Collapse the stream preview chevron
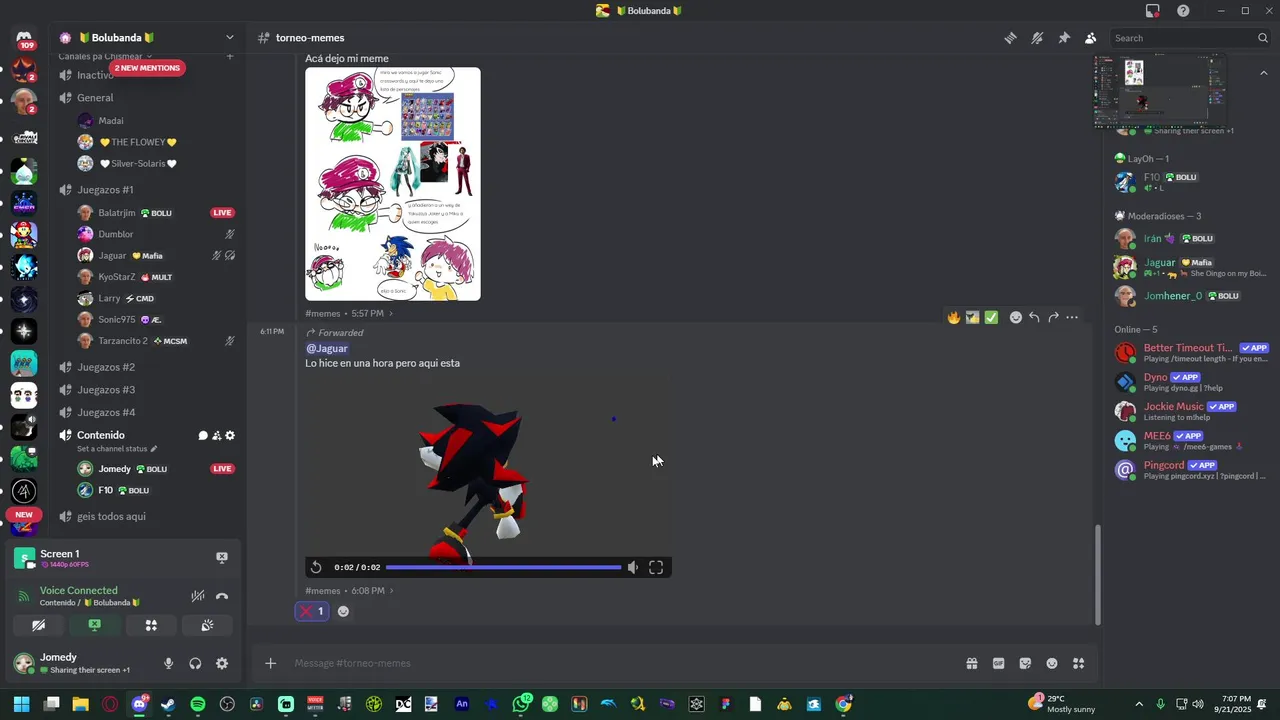The image size is (1280, 720). coord(1264,73)
